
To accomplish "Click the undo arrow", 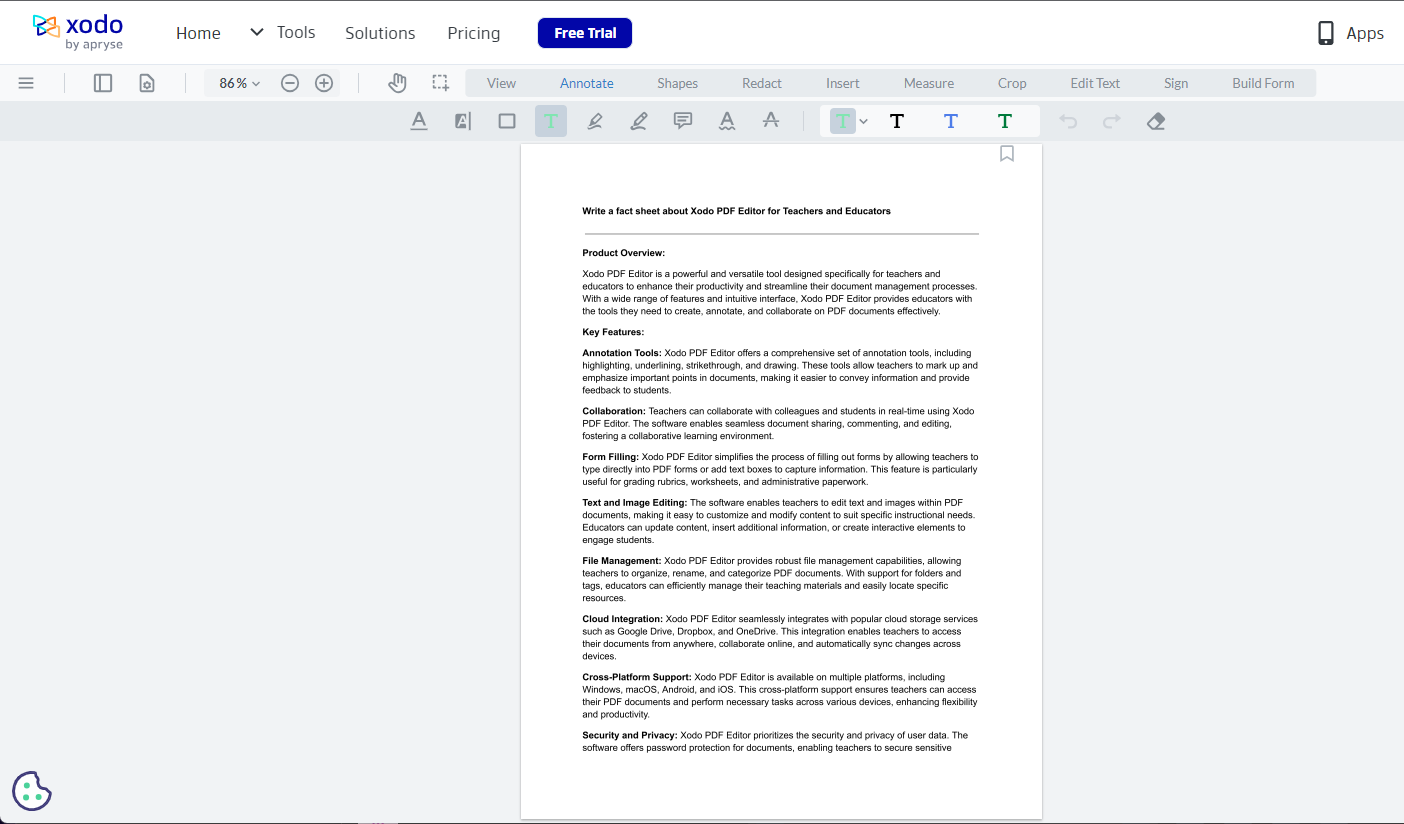I will [x=1068, y=121].
